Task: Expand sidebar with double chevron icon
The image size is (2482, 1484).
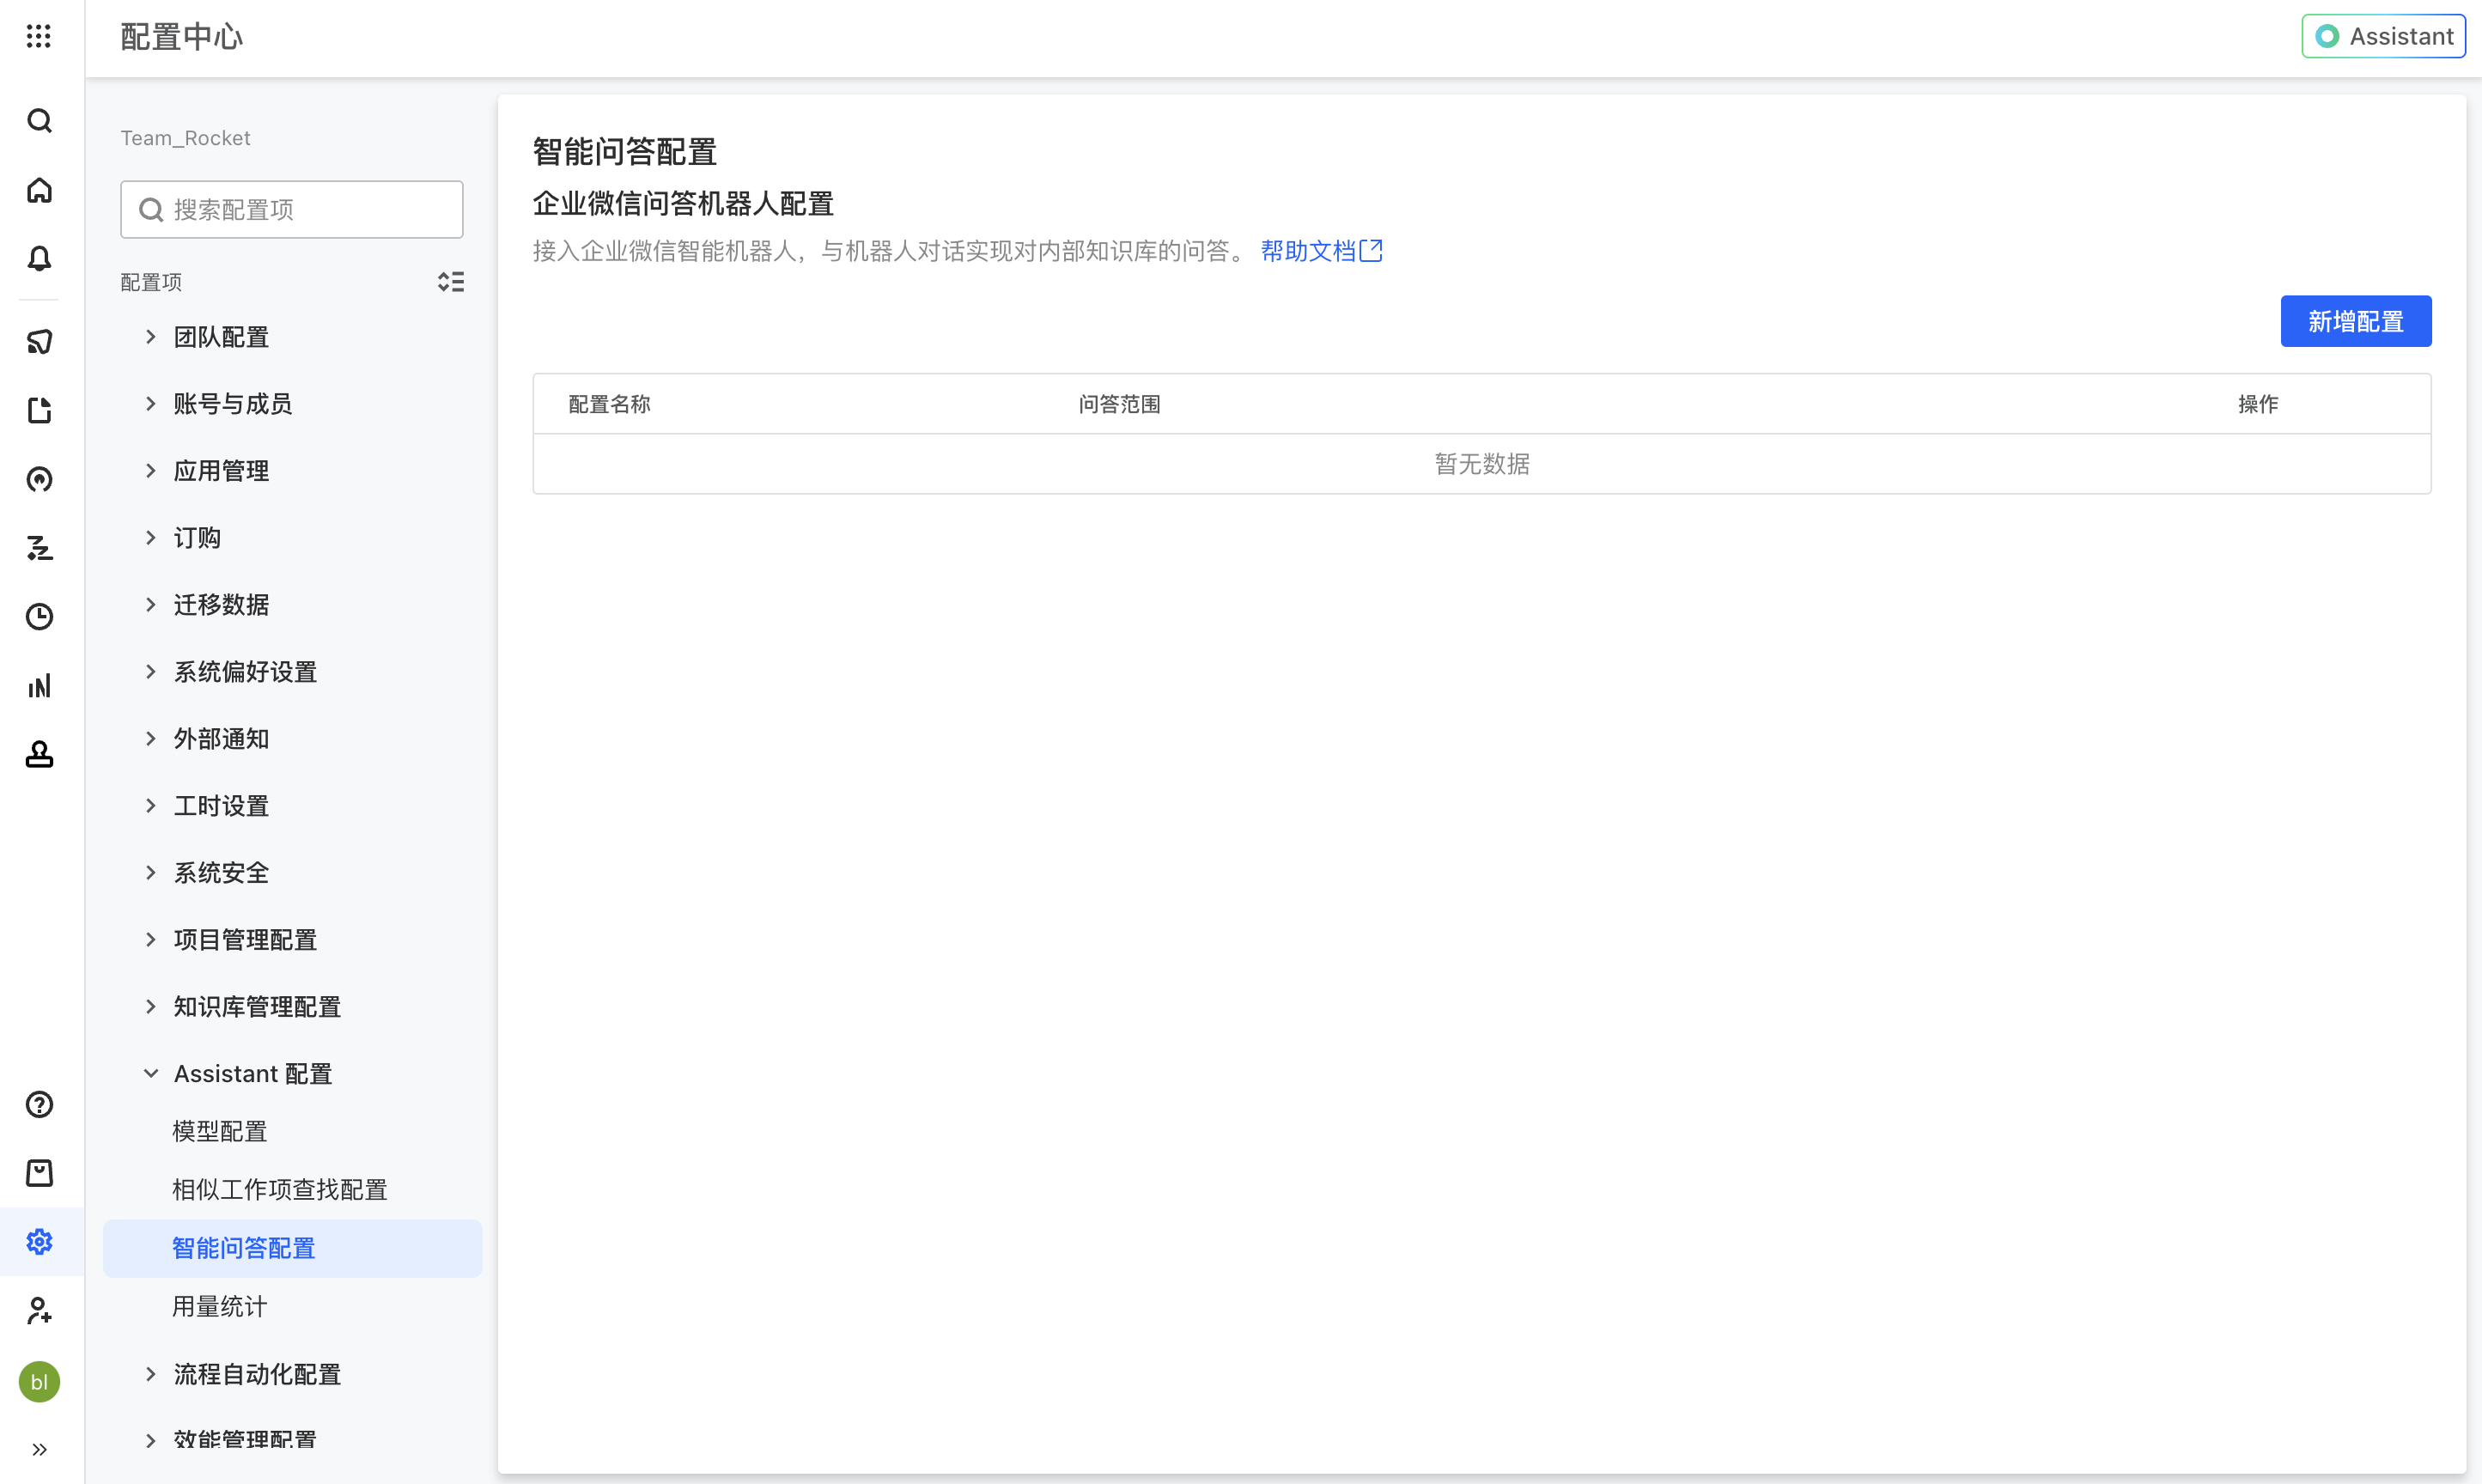Action: pos(39,1450)
